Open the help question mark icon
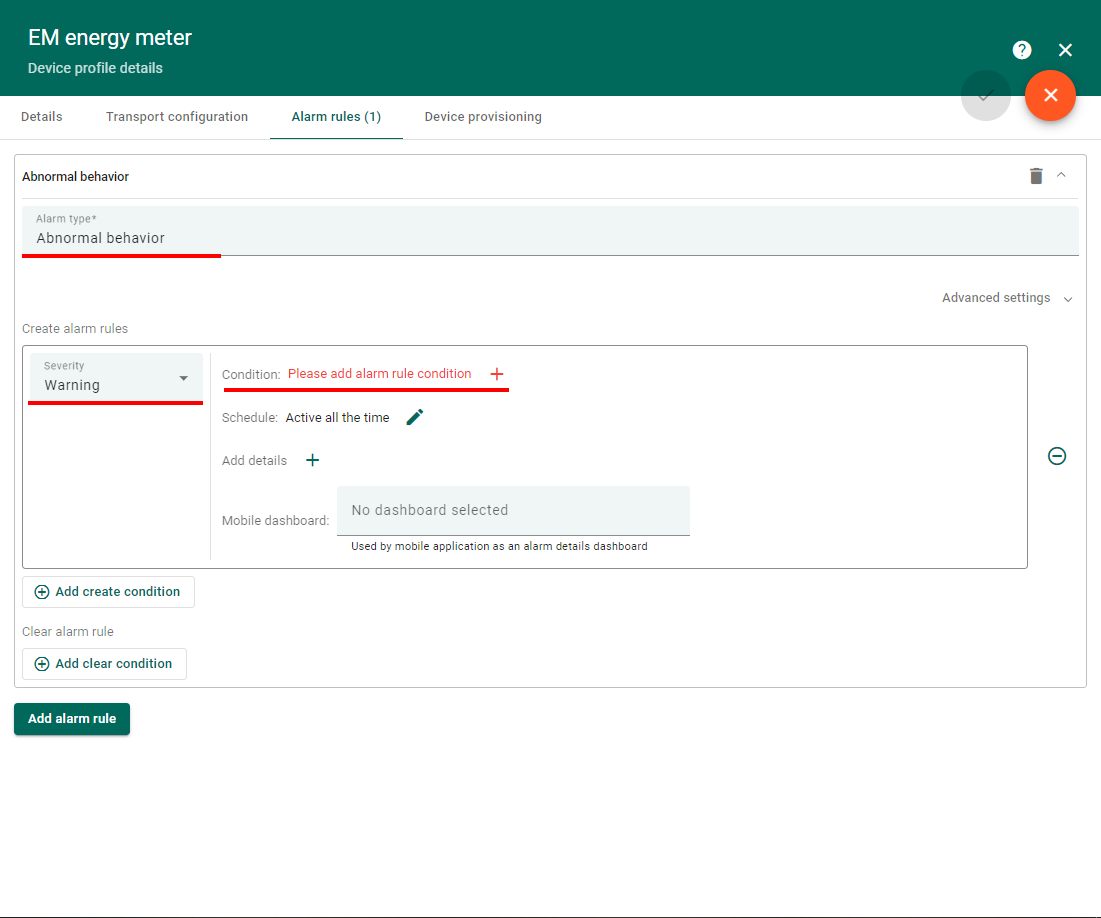 [1022, 50]
